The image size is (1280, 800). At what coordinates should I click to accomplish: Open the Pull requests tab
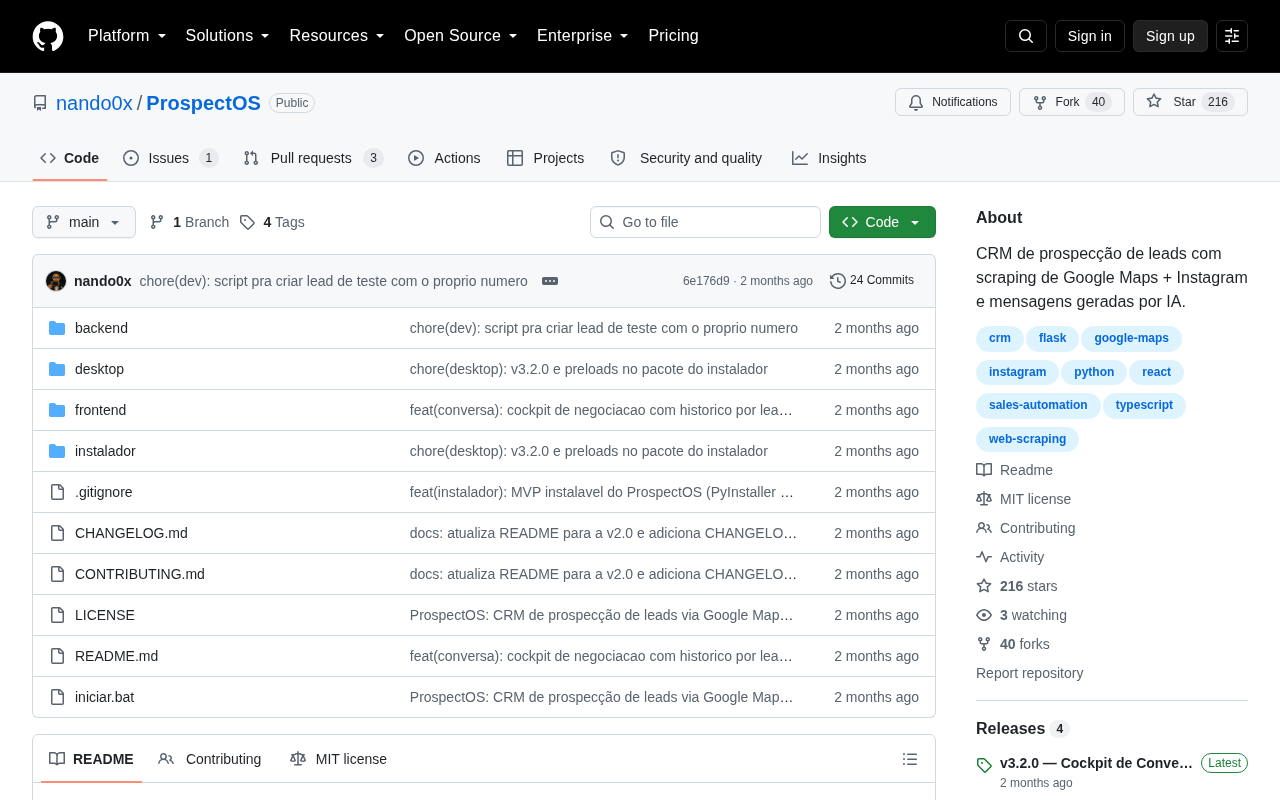point(313,158)
